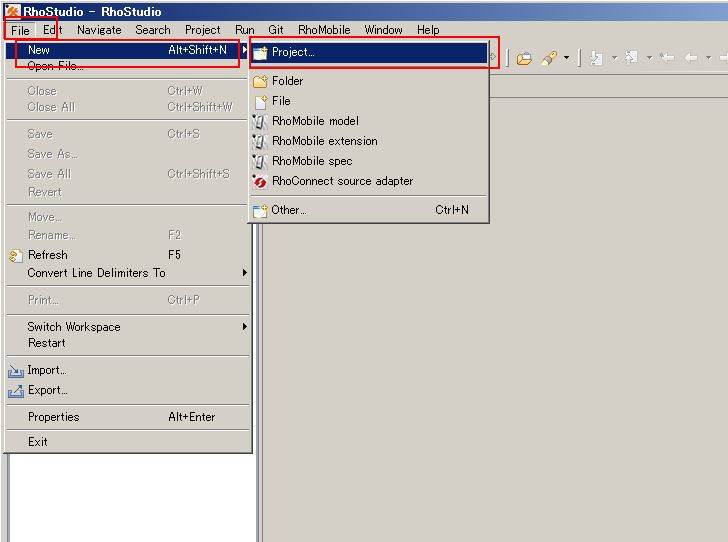Open the Search flashlight dropdown arrow
The height and width of the screenshot is (542, 728).
click(x=566, y=58)
